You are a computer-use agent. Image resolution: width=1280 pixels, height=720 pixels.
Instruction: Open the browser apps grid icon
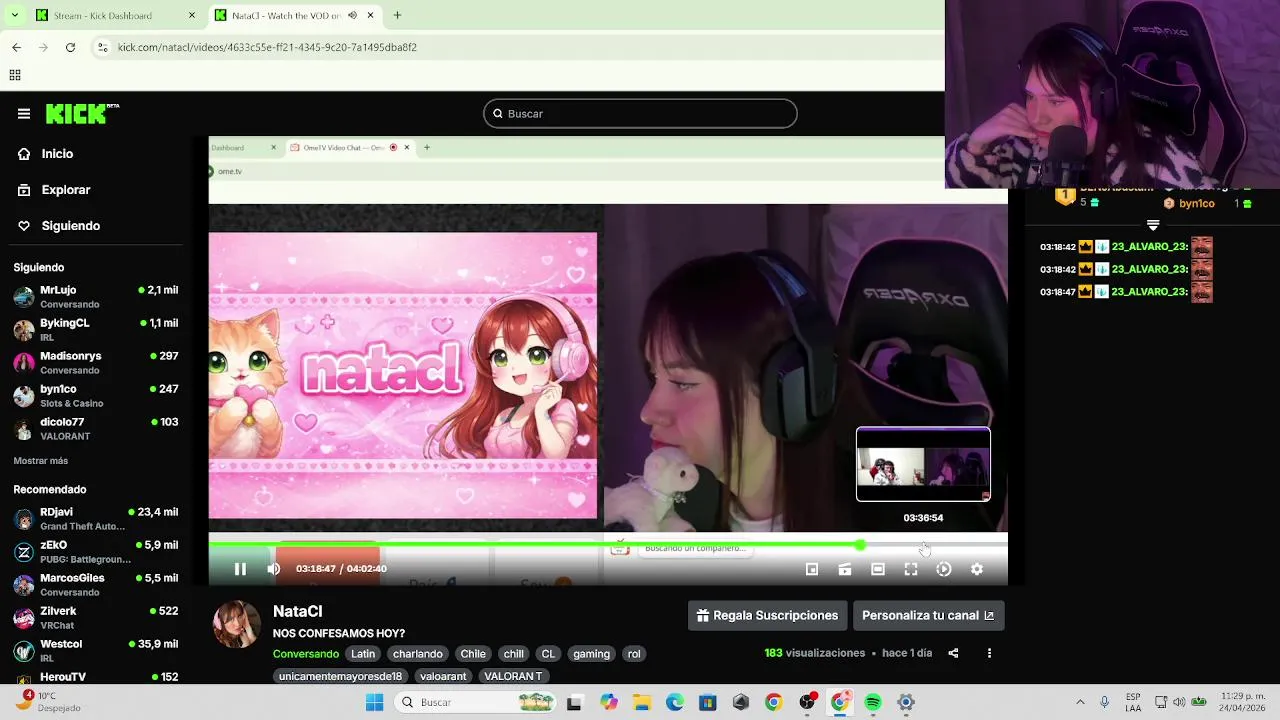click(15, 75)
